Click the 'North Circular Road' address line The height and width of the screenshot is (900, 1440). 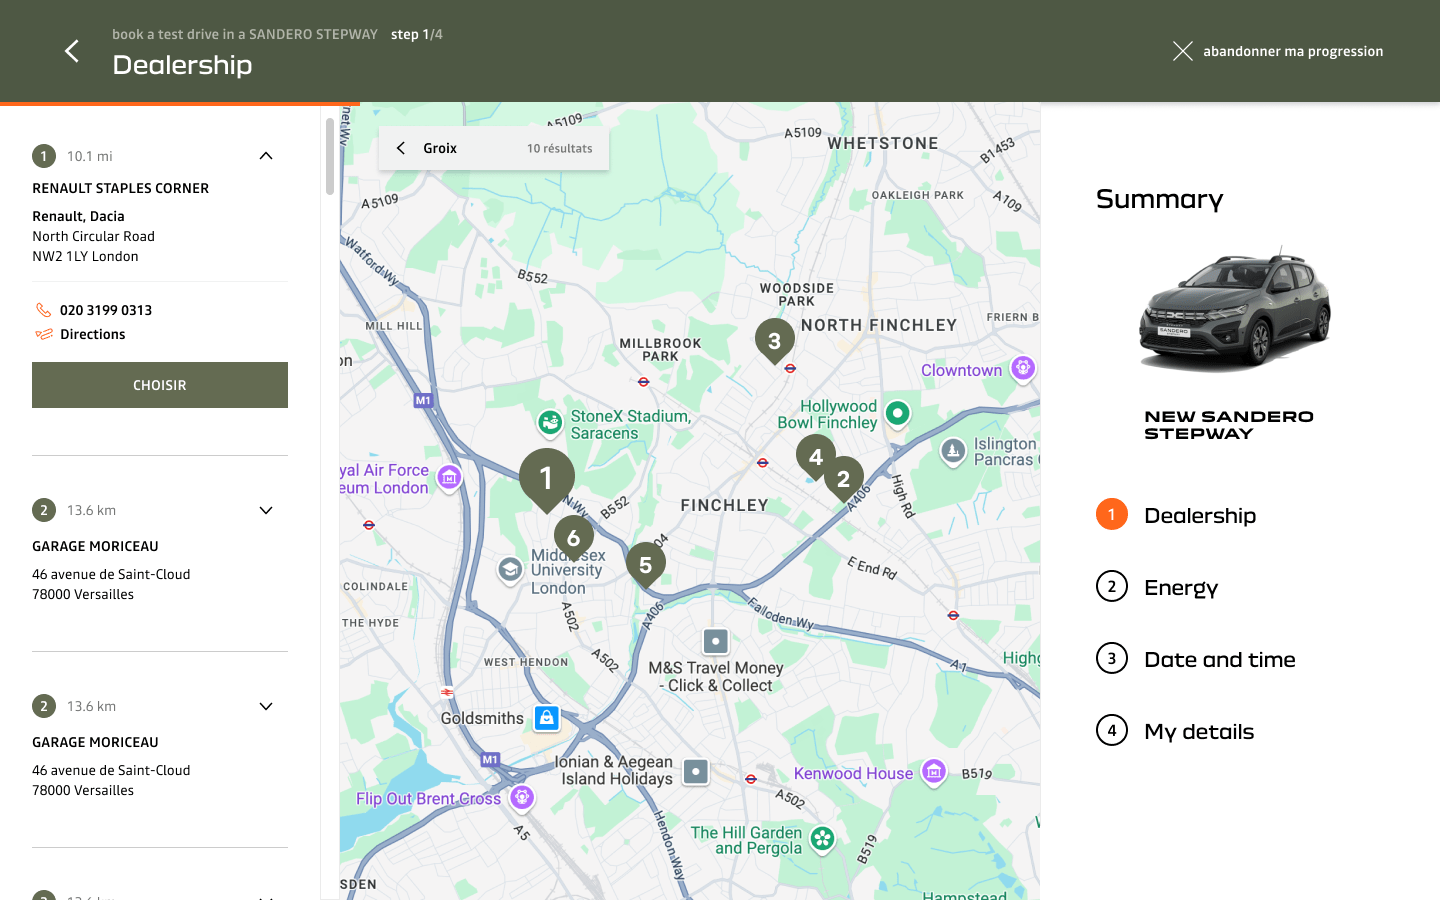coord(93,236)
